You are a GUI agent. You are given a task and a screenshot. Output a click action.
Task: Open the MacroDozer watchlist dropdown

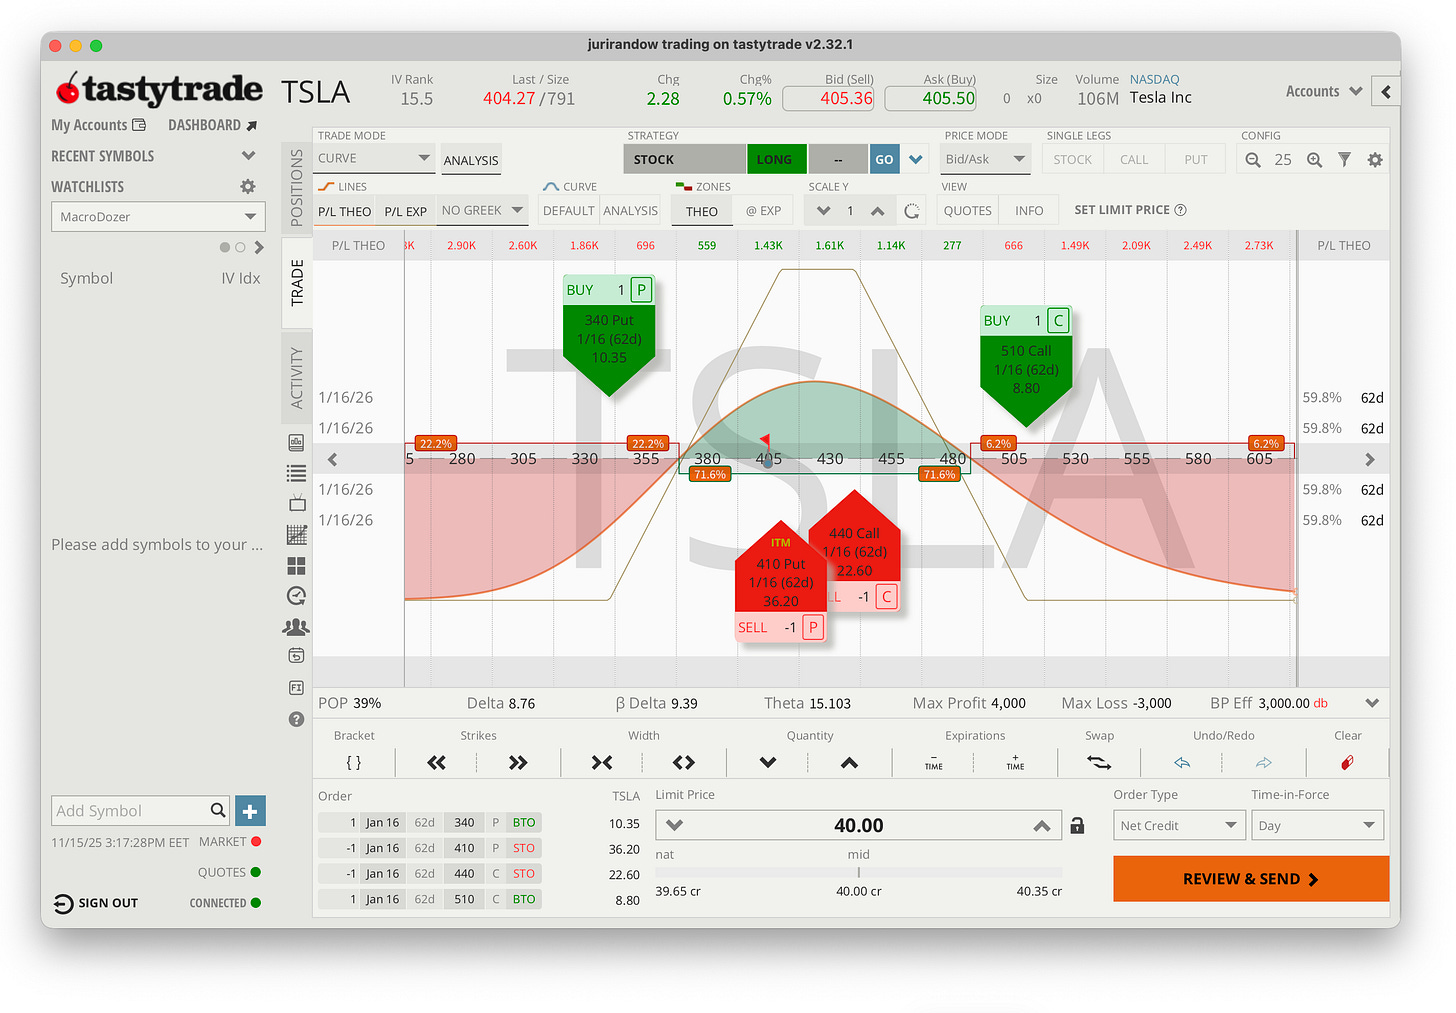pyautogui.click(x=158, y=217)
